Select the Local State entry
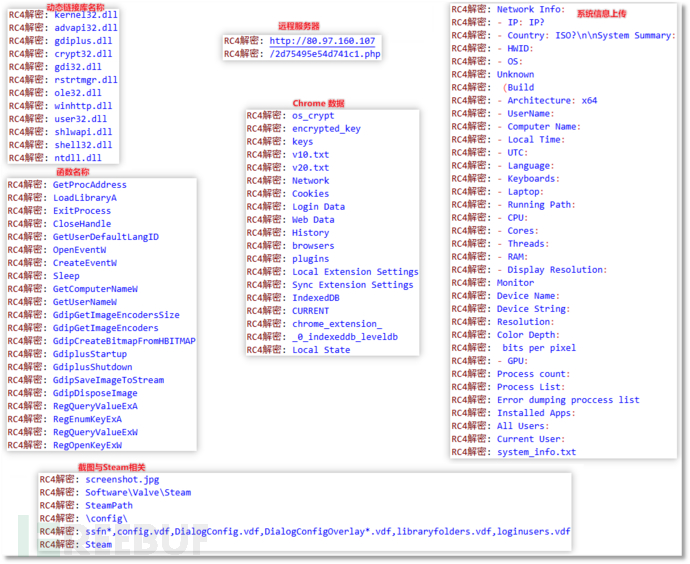 pos(321,350)
